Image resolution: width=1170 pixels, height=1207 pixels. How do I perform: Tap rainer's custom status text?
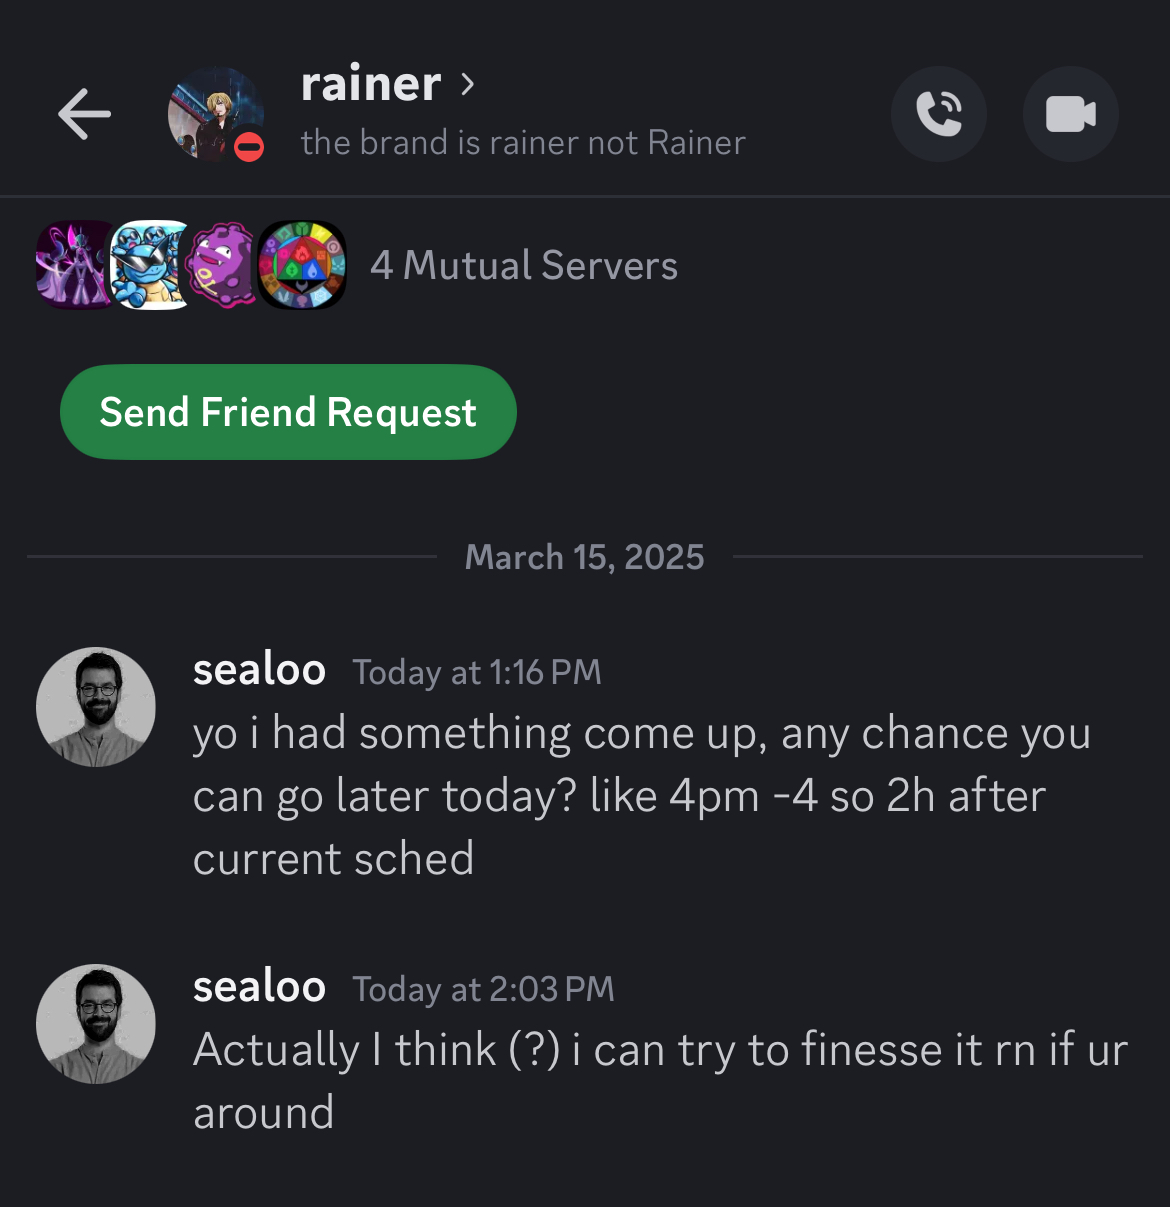click(523, 143)
